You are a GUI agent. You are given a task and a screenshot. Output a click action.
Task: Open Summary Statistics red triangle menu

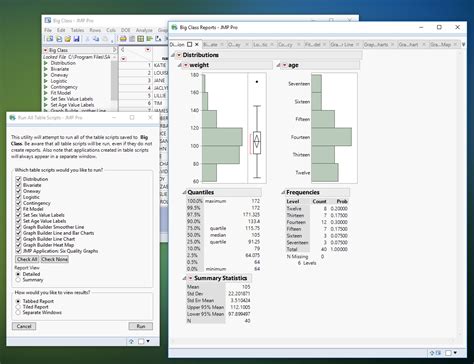tap(191, 278)
